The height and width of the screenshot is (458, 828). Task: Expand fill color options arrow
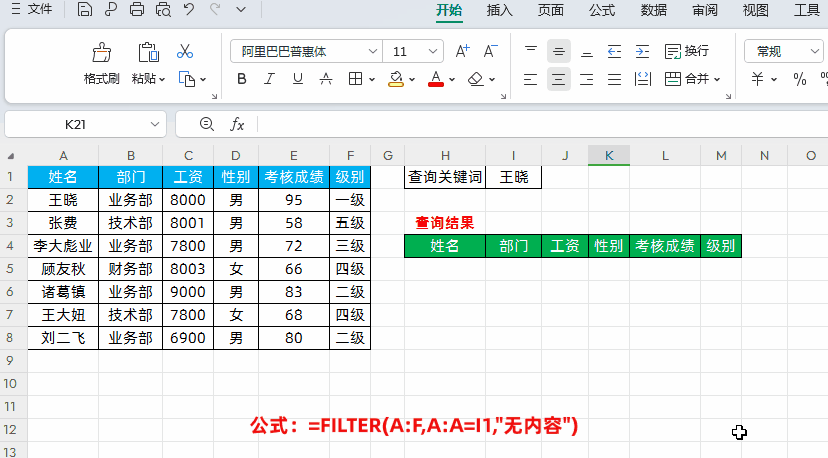(x=412, y=79)
